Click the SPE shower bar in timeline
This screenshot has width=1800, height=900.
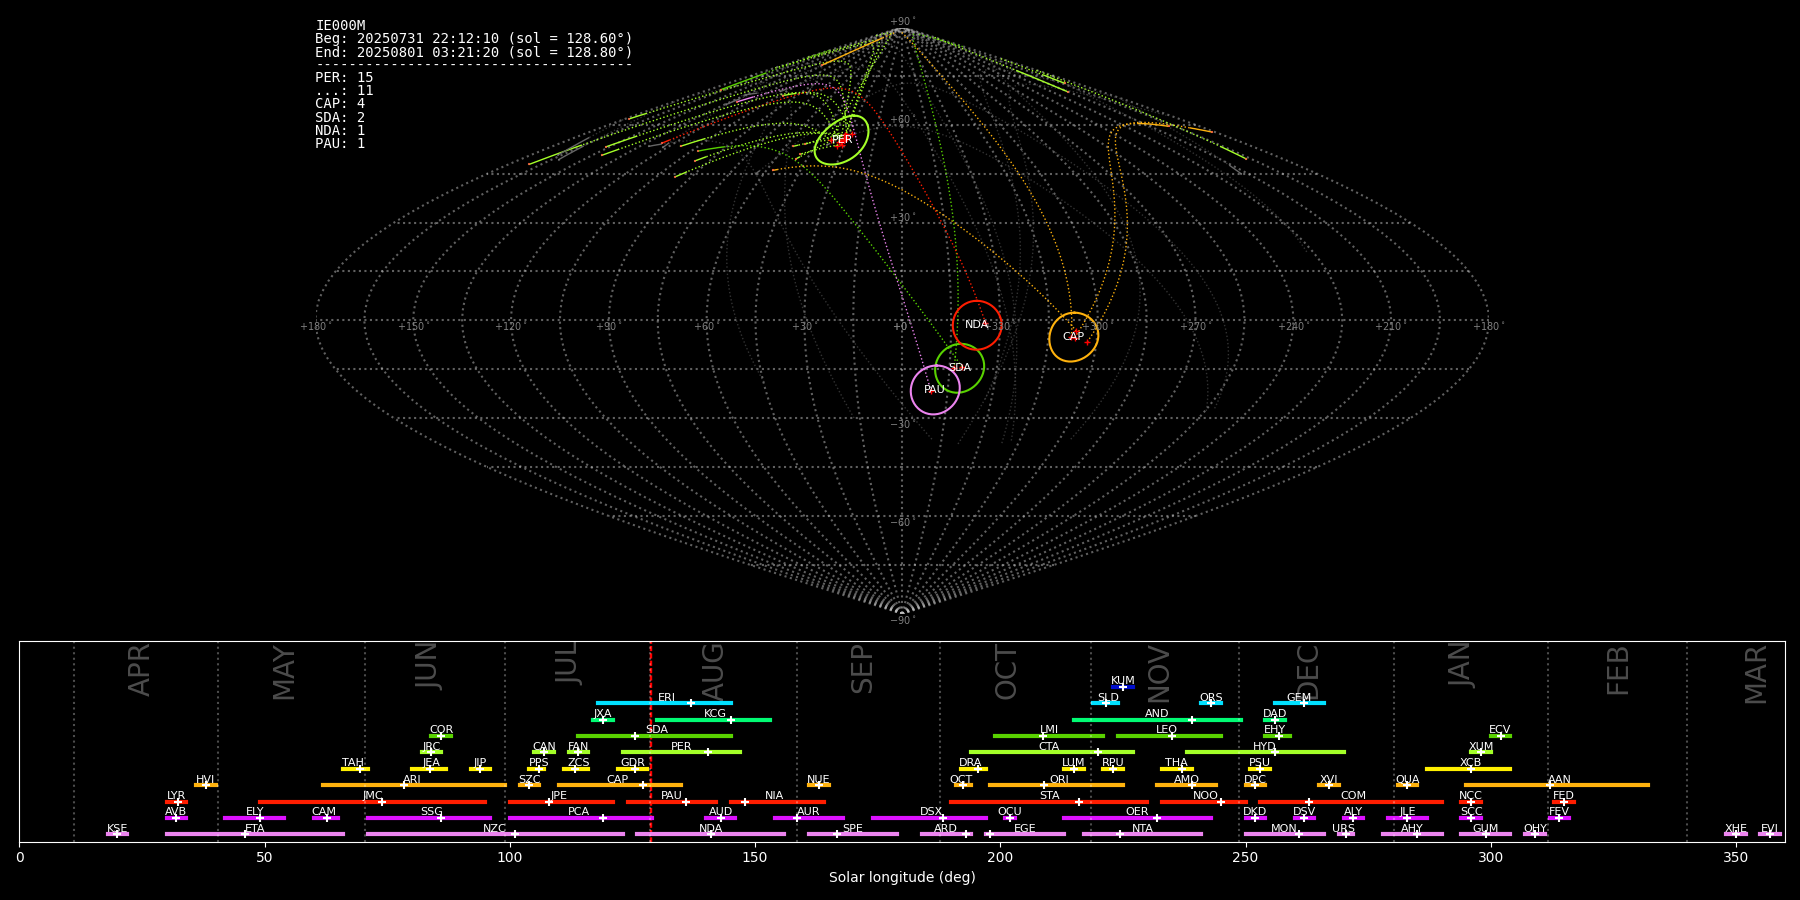point(852,834)
